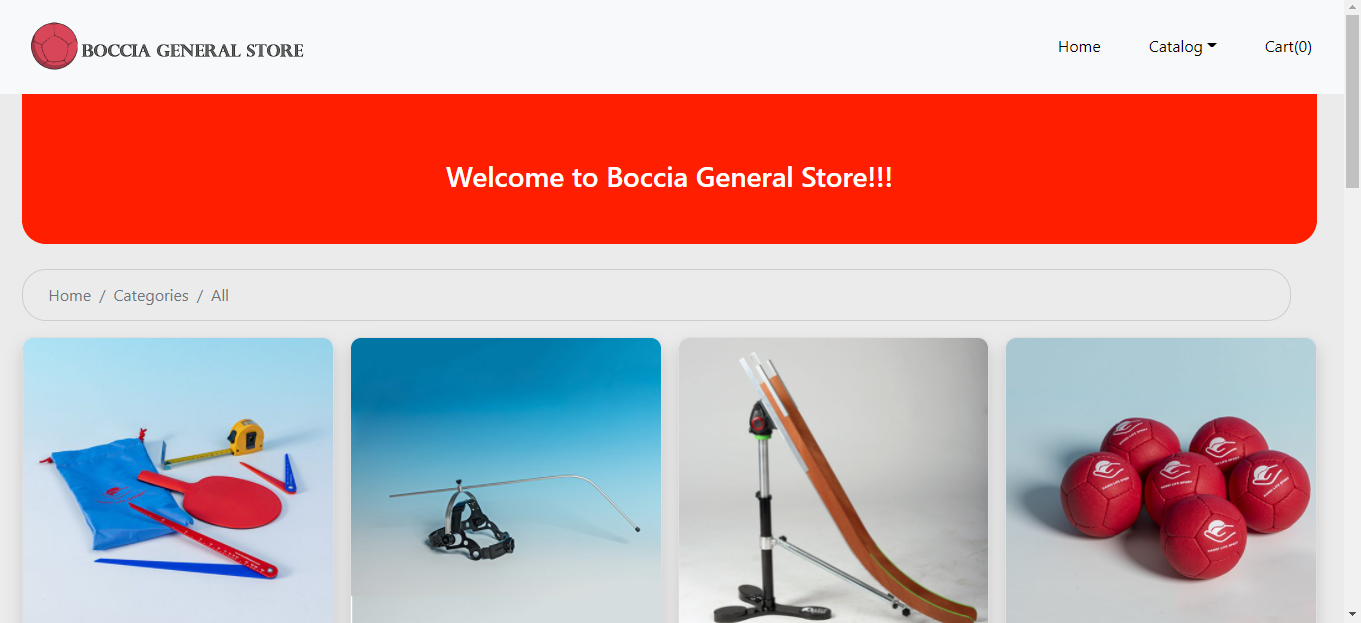Click the scrollbar down arrow
This screenshot has width=1361, height=623.
click(1352, 614)
